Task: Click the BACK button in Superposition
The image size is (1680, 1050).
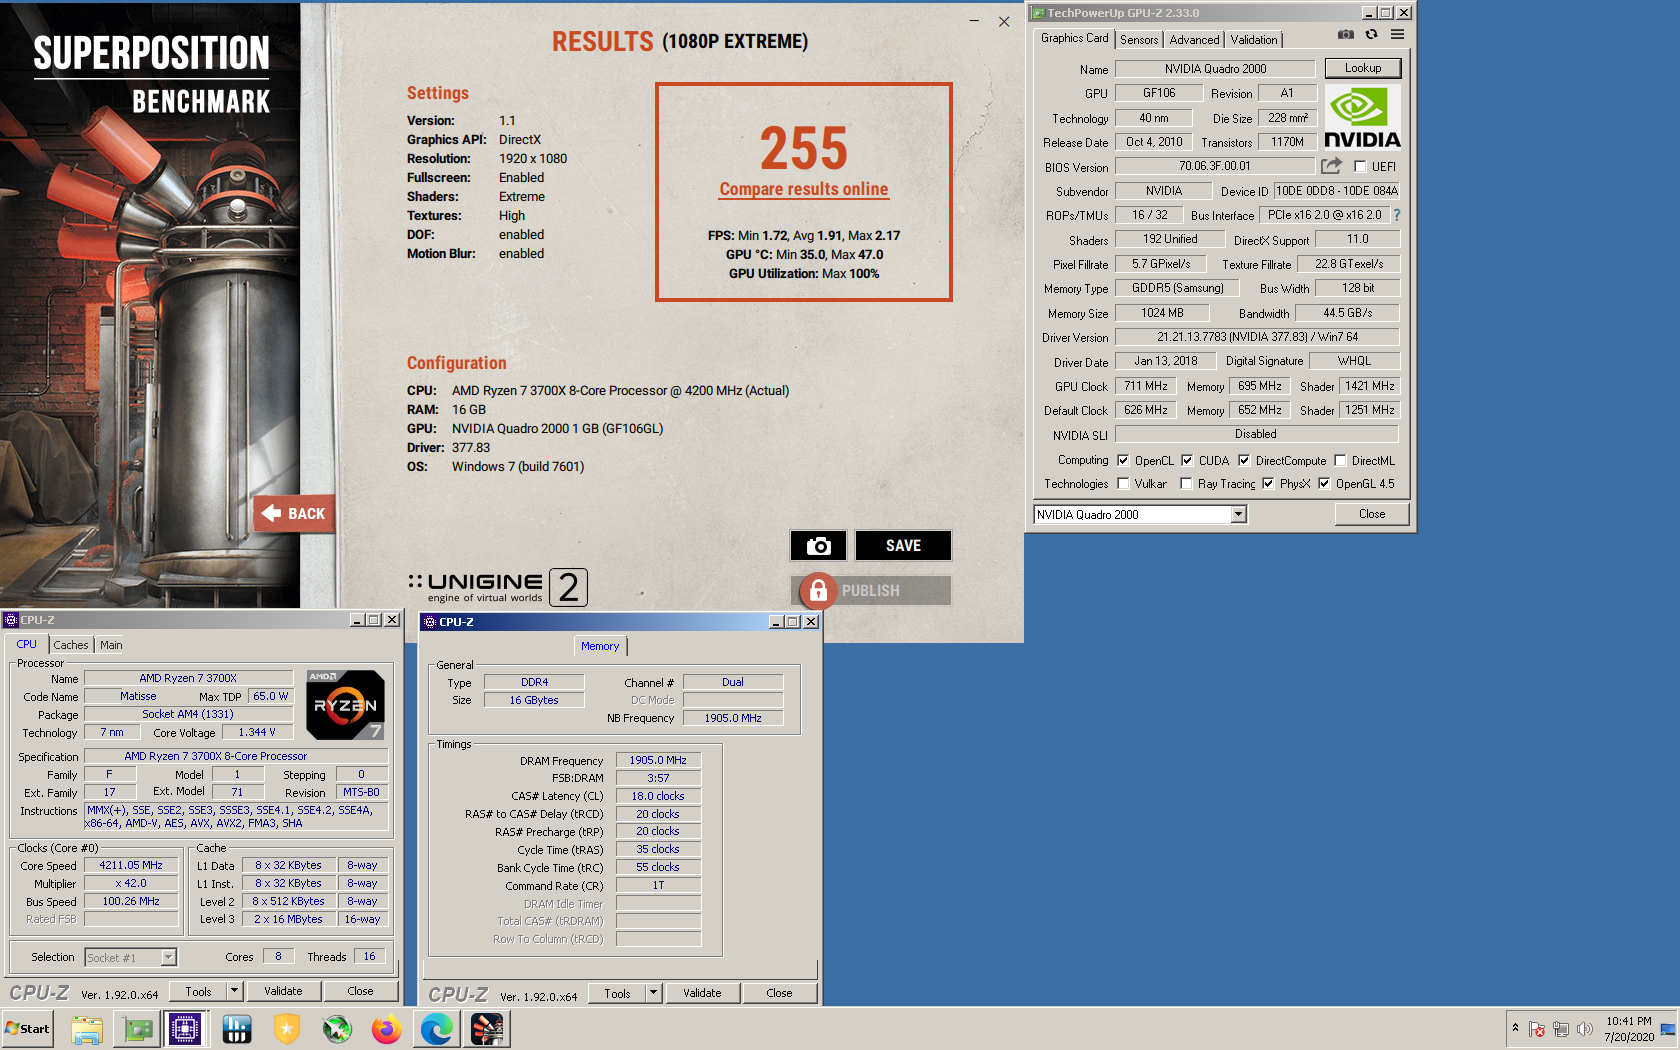Action: pos(295,514)
